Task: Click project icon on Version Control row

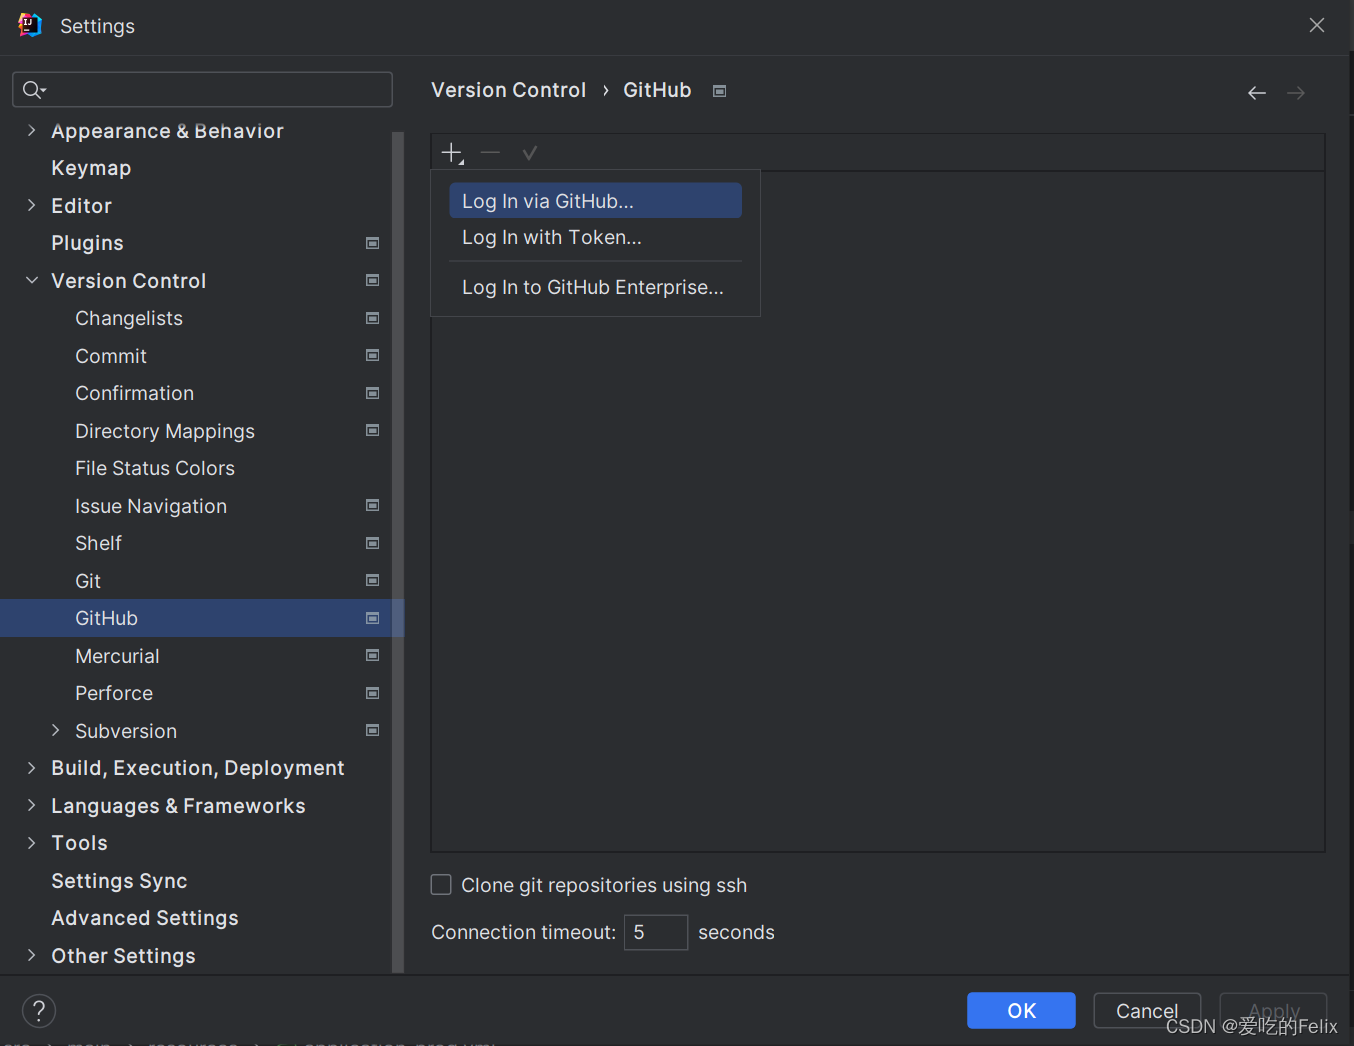Action: [372, 281]
